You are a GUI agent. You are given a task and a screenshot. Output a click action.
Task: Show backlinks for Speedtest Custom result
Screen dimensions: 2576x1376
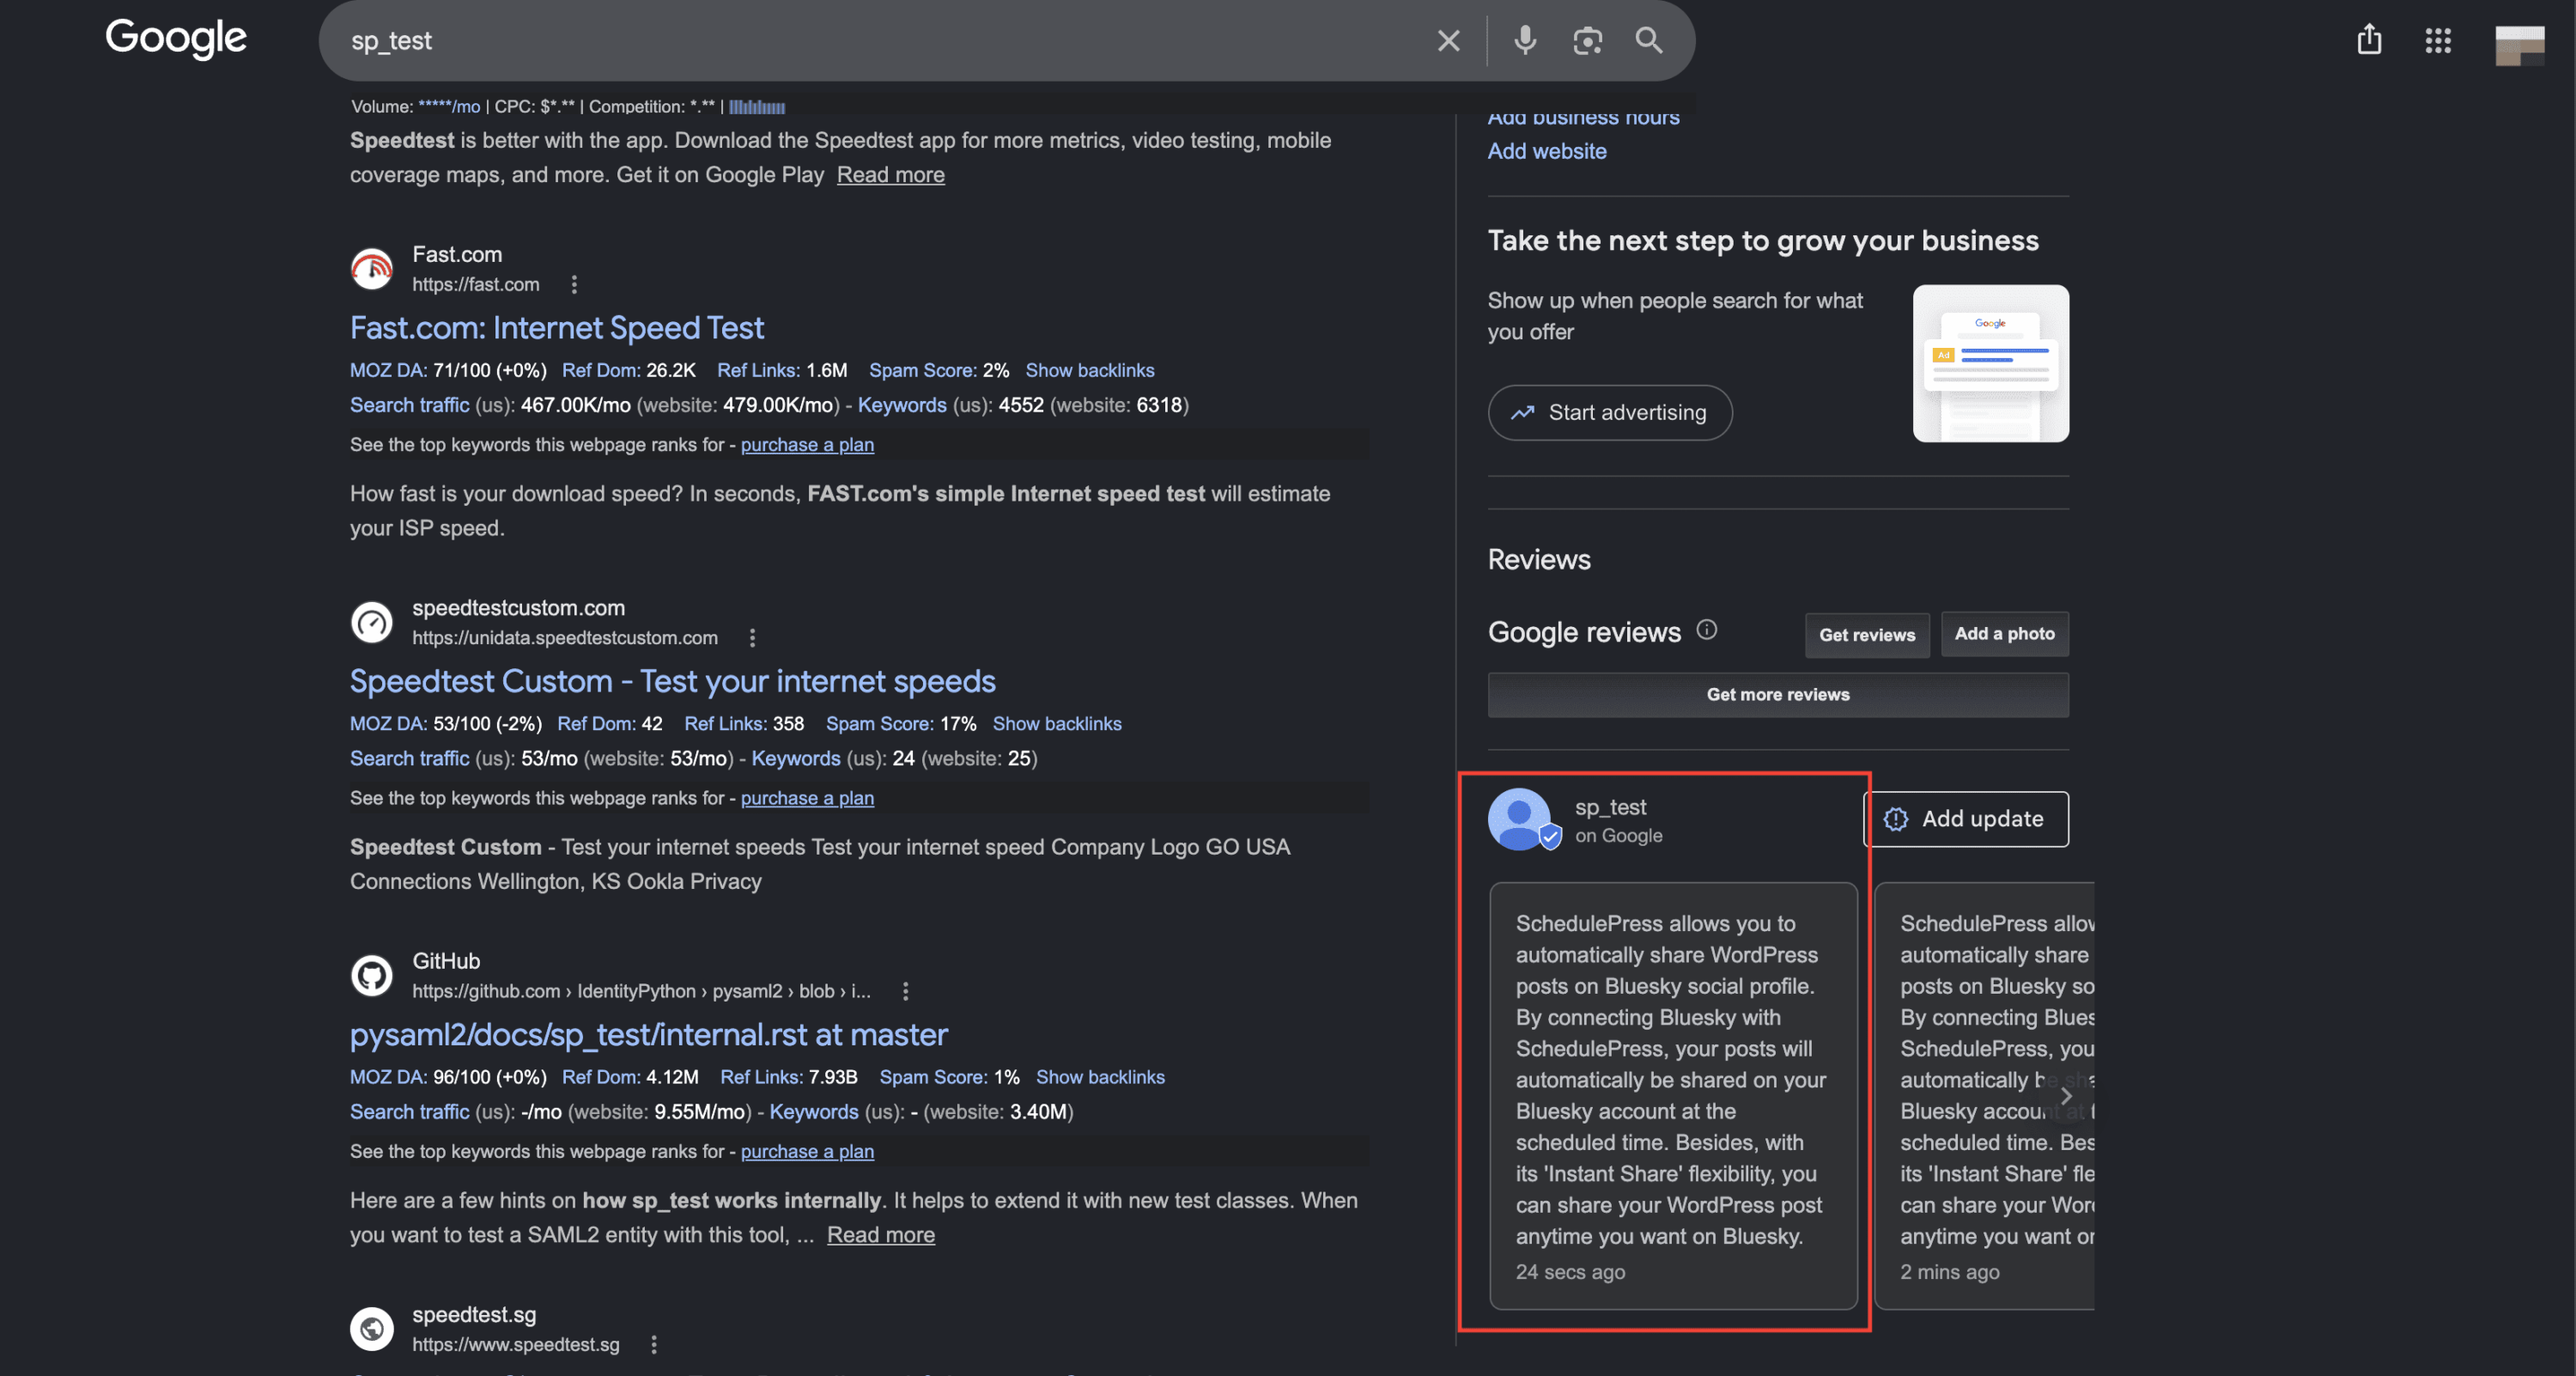[x=1057, y=724]
